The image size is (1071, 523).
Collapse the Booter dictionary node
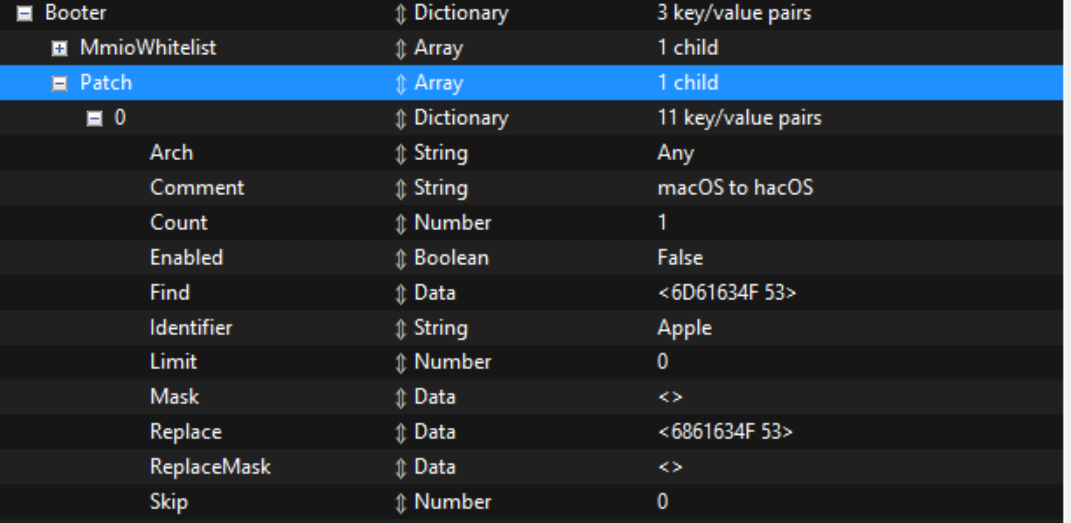pyautogui.click(x=24, y=14)
